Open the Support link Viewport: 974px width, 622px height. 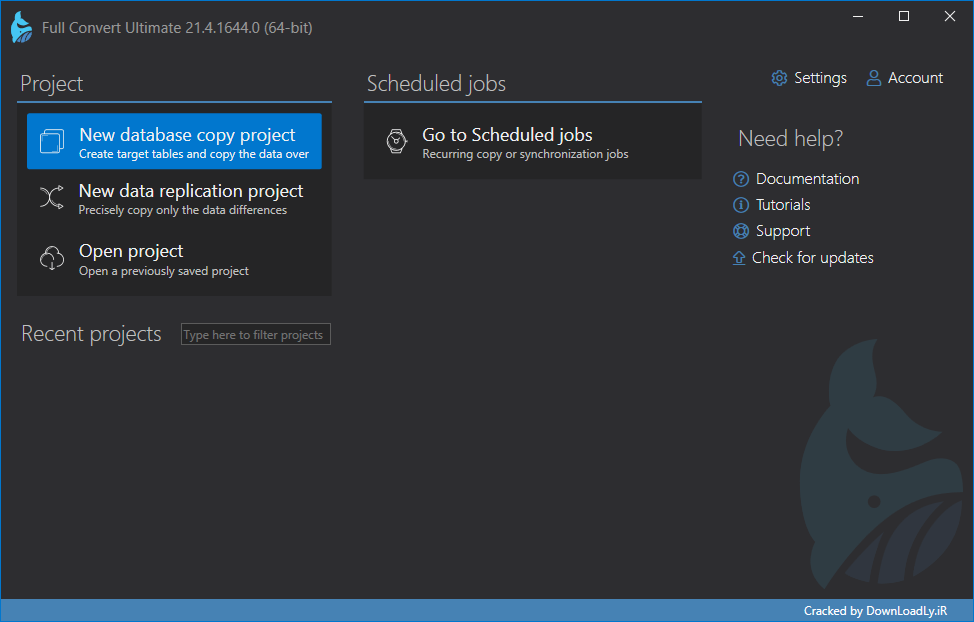click(783, 231)
